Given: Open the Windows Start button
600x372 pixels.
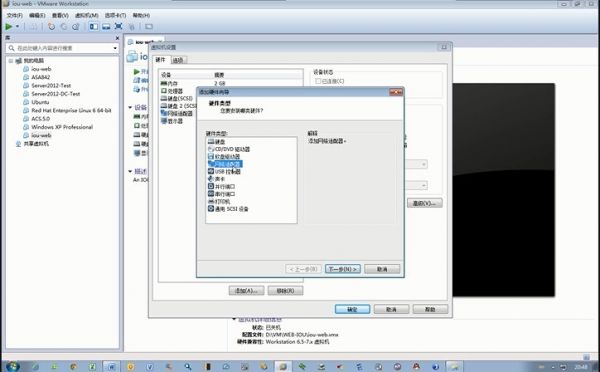Looking at the screenshot, I should pos(12,366).
